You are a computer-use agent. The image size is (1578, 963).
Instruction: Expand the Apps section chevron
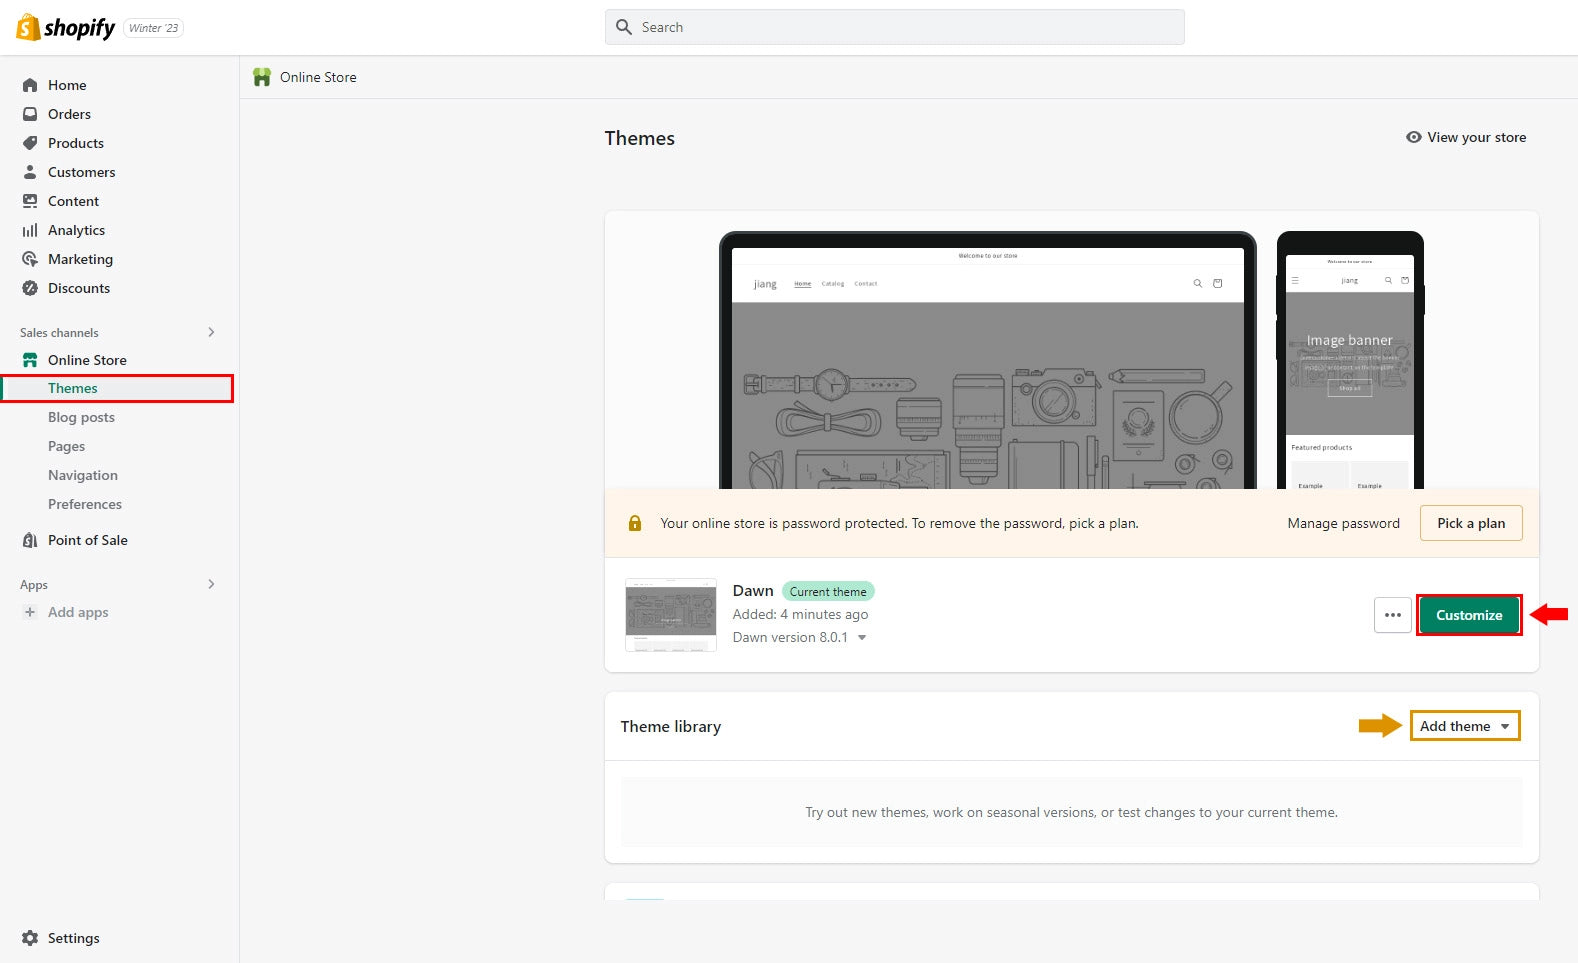pyautogui.click(x=211, y=584)
